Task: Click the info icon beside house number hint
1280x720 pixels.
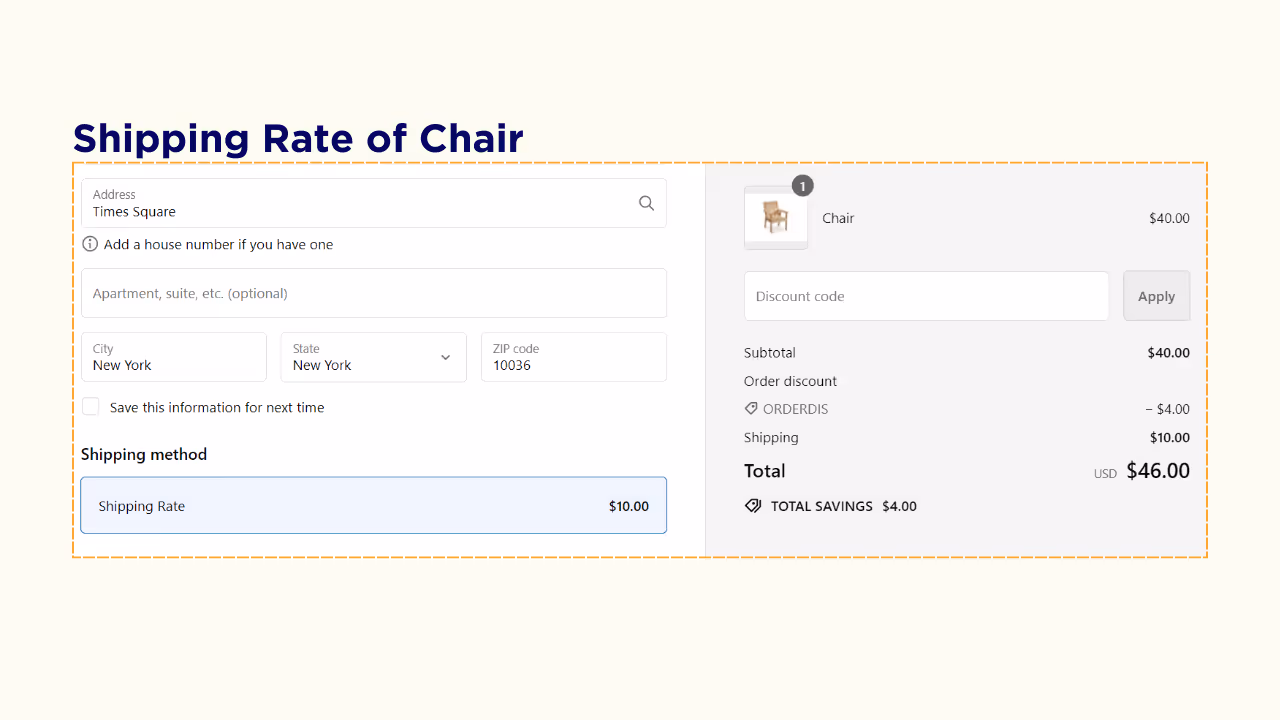Action: [x=90, y=244]
